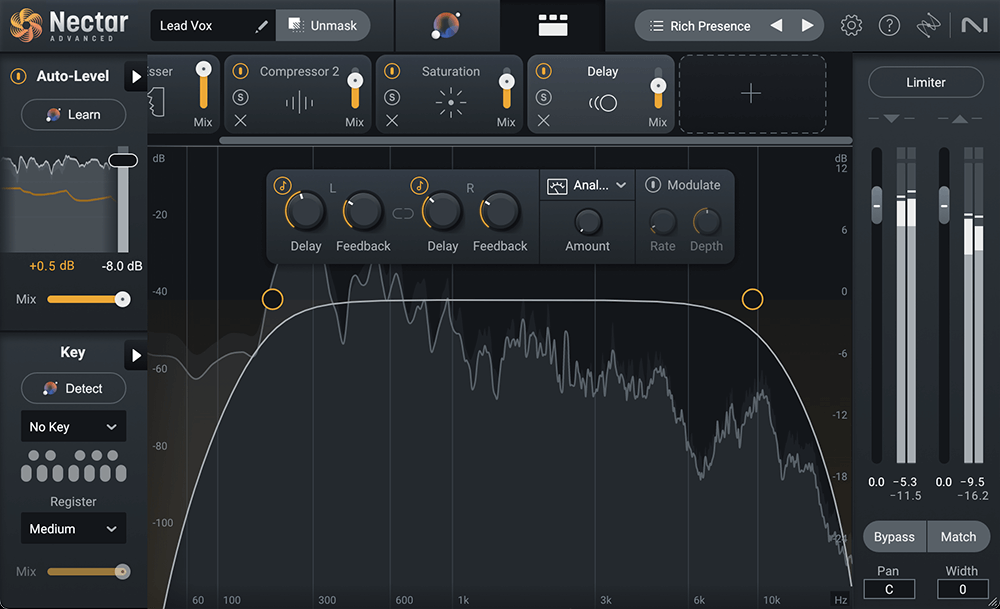Open the Analog mode dropdown in Delay
This screenshot has width=1000, height=609.
pyautogui.click(x=587, y=185)
